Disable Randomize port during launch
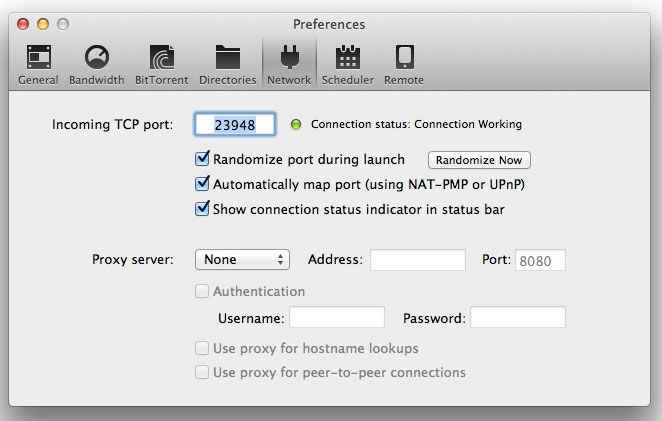Screen dimensions: 662x421 (202, 159)
